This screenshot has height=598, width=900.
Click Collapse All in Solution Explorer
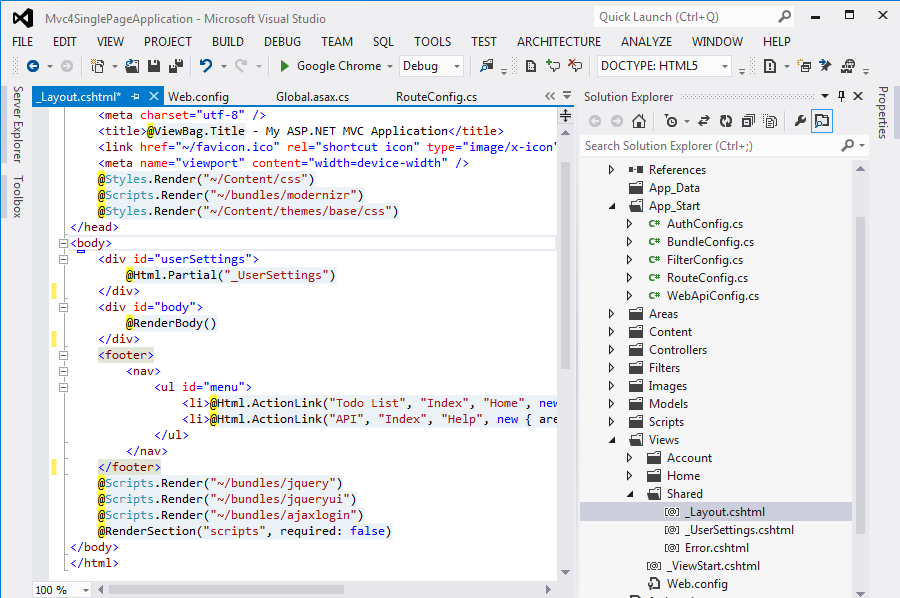pos(748,121)
